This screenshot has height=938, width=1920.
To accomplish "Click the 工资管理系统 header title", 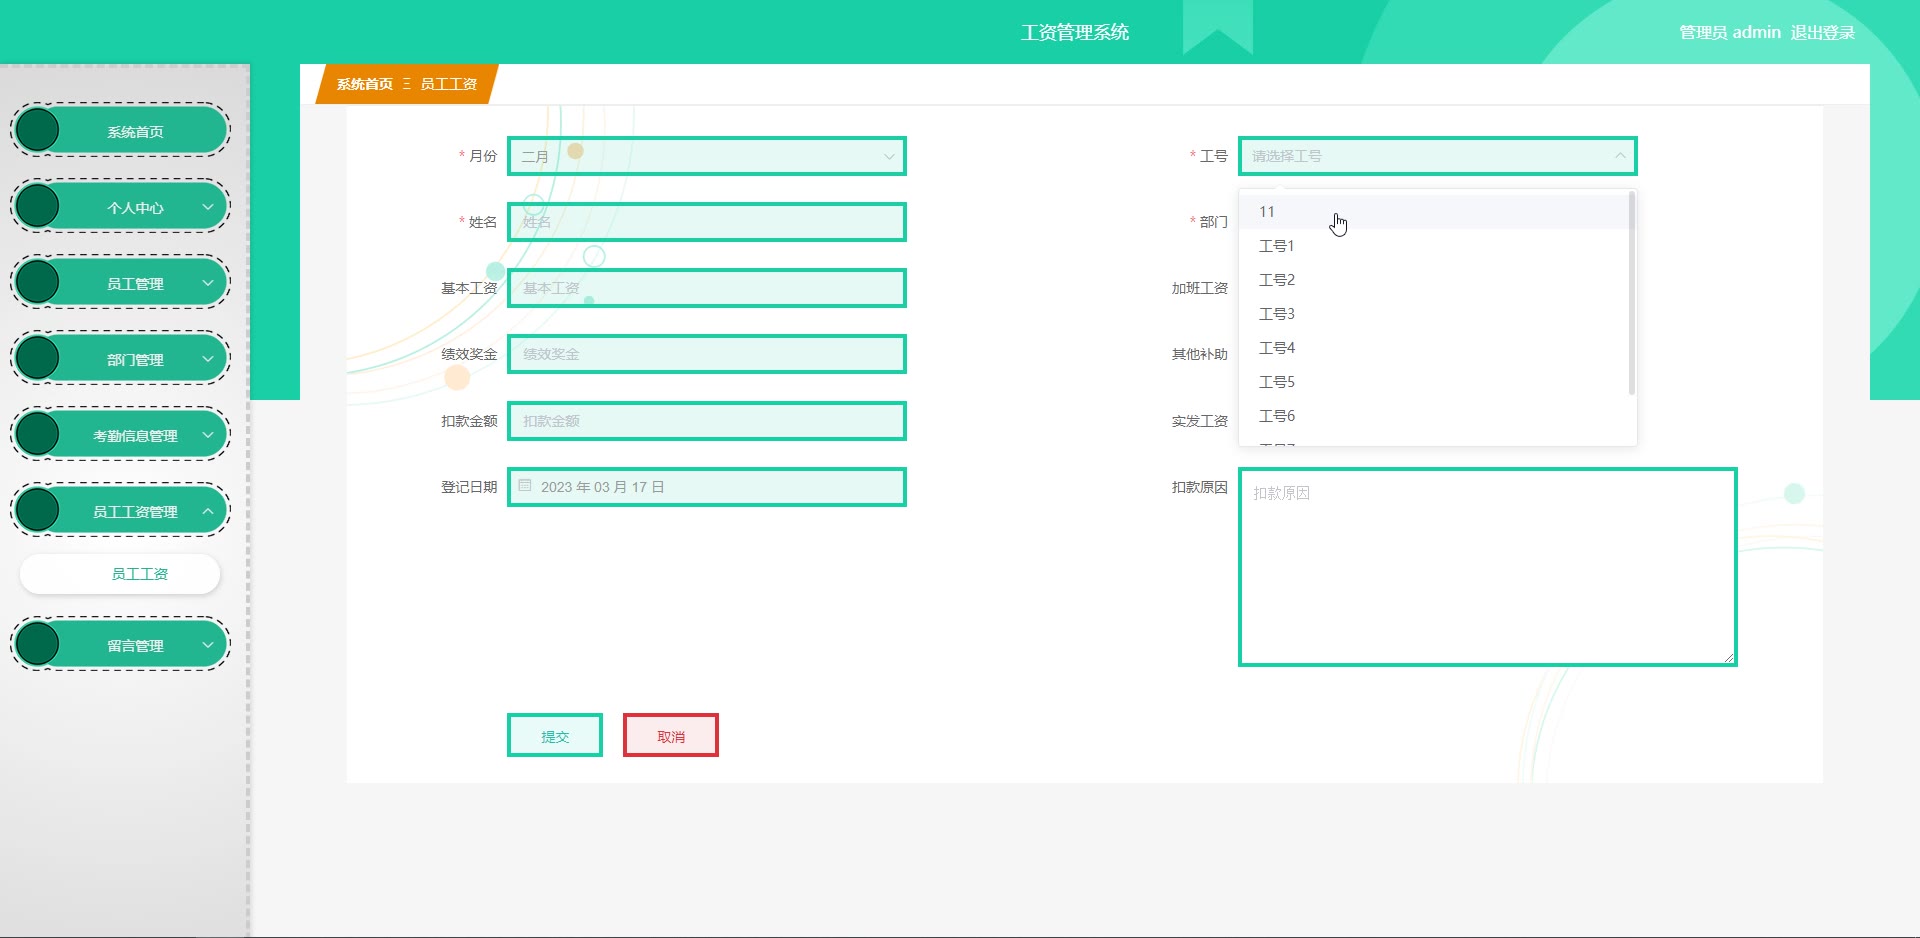I will (x=1075, y=32).
